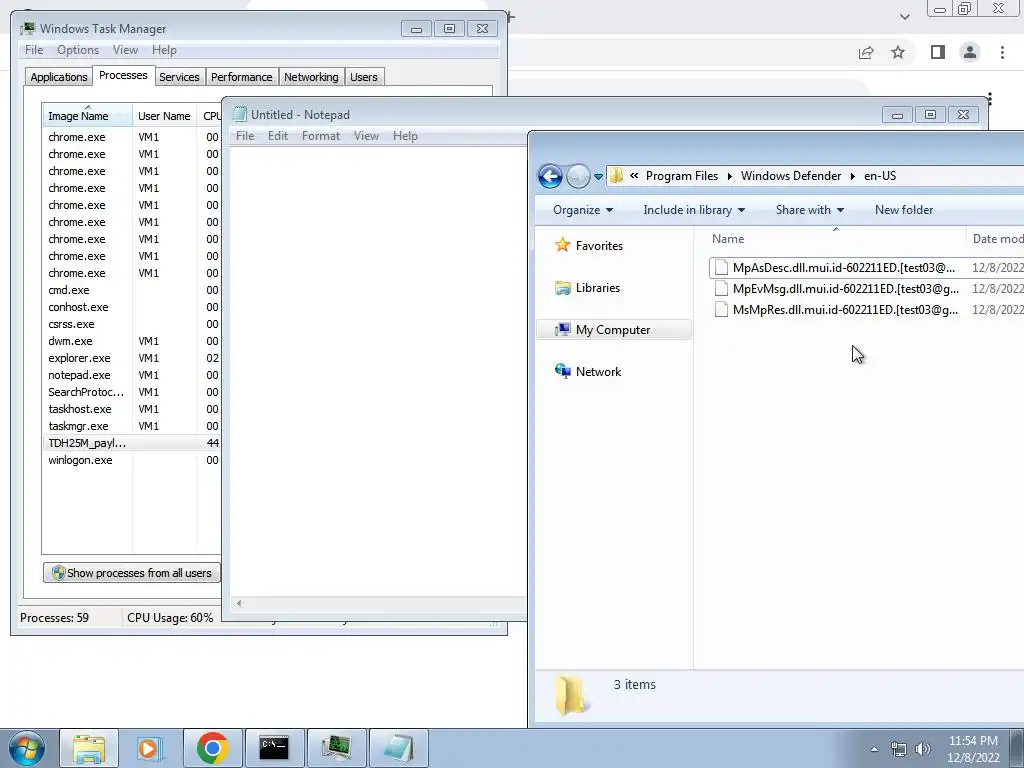Open the Include in library dropdown

(x=694, y=210)
